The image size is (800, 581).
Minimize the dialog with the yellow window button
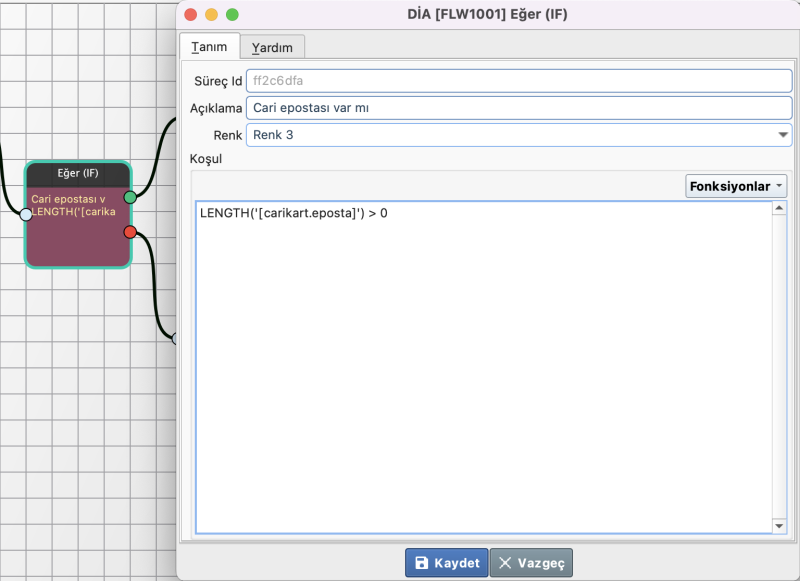(x=212, y=15)
